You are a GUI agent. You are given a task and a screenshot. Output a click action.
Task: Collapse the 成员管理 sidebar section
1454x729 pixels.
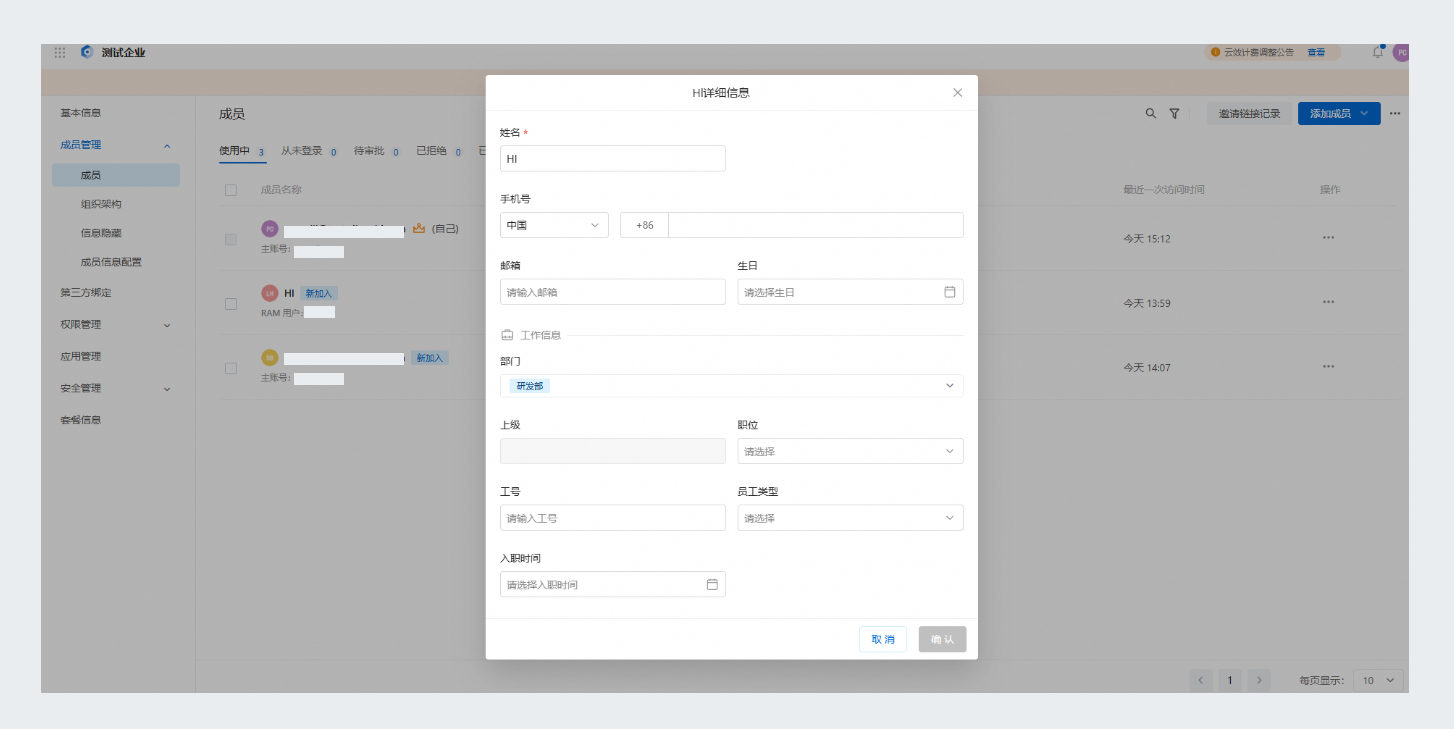166,145
